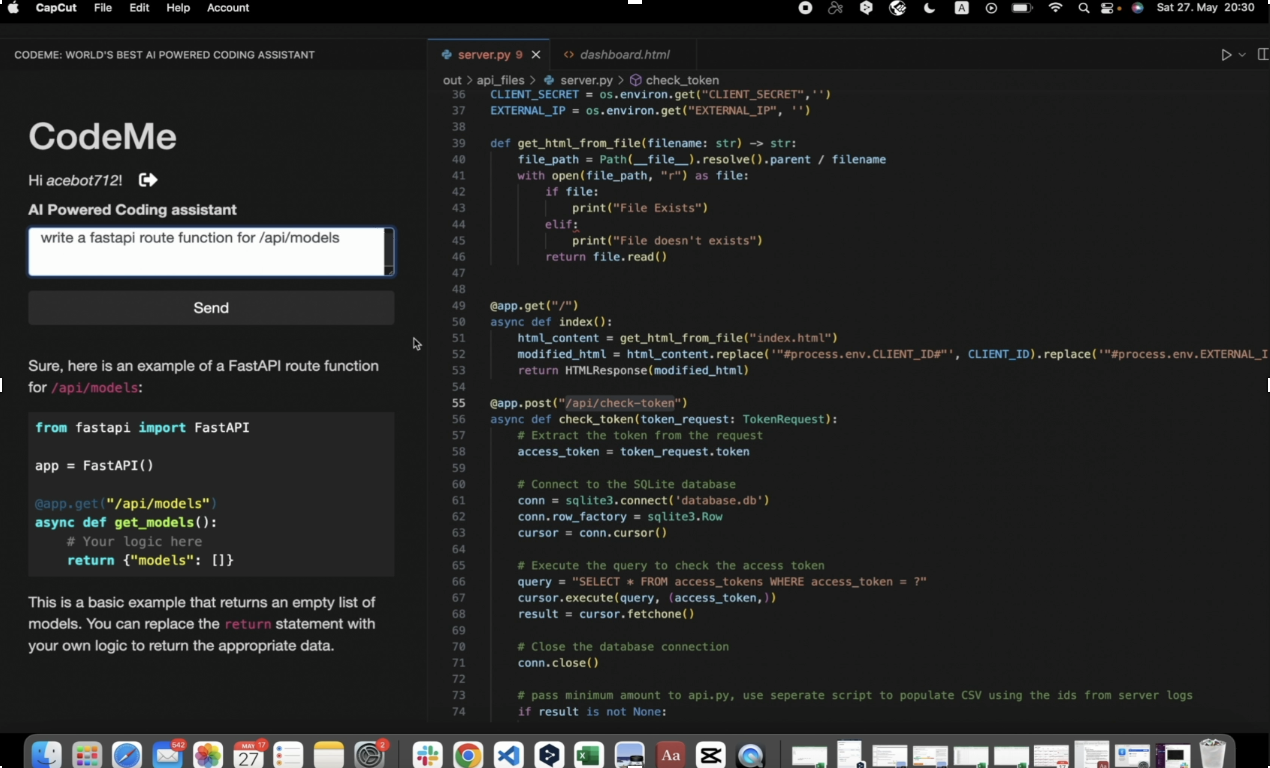Open Excel from the dock

click(x=588, y=755)
